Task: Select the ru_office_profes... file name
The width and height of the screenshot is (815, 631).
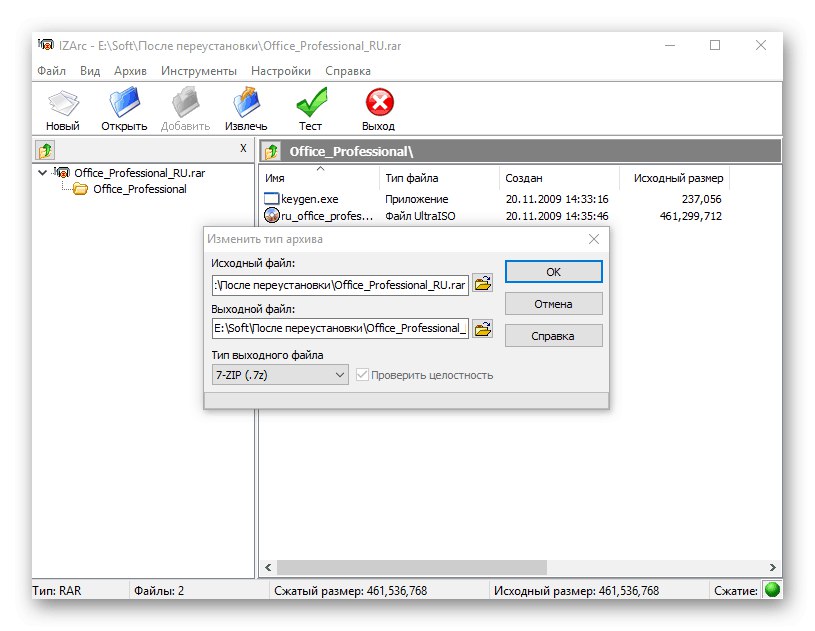Action: 327,216
